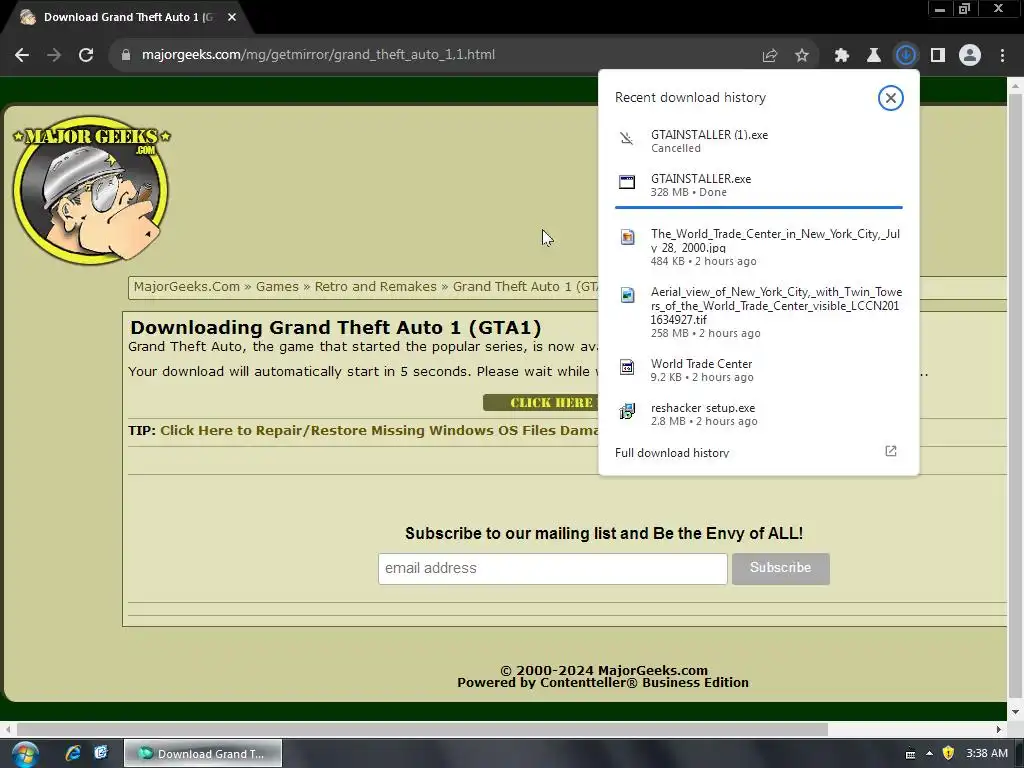Click the CLICK HERE download button
Screen dimensions: 1024x768
pos(541,403)
